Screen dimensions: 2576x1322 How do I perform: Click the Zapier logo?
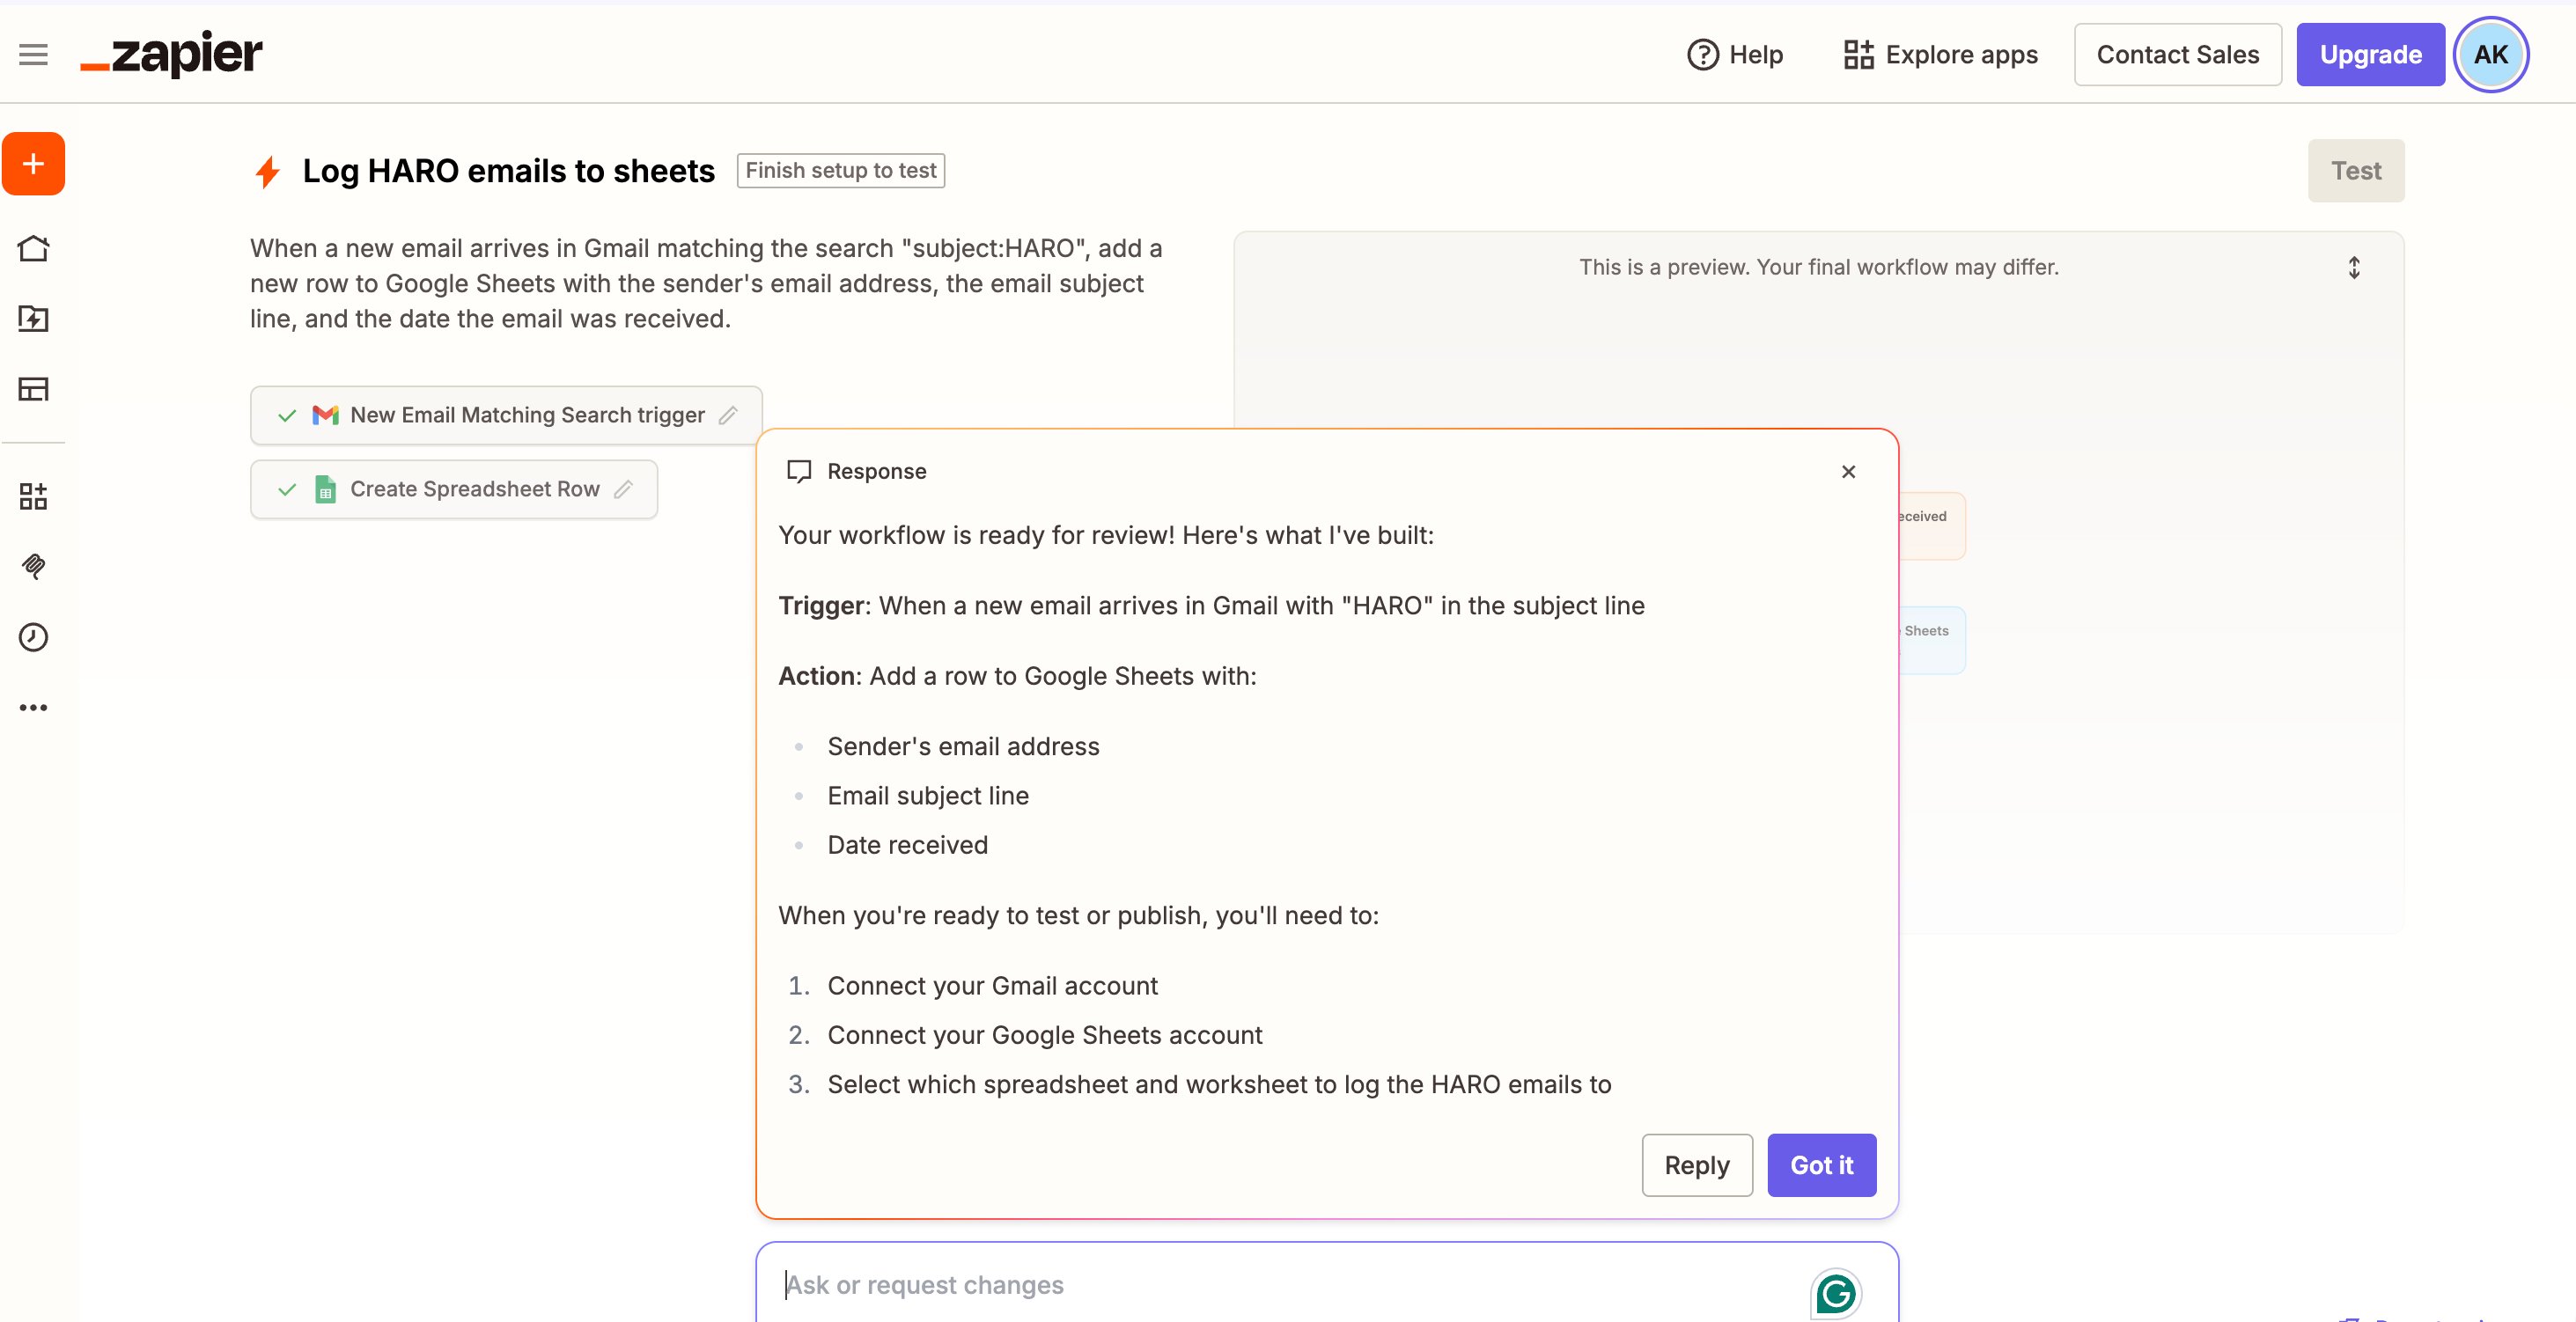[171, 54]
